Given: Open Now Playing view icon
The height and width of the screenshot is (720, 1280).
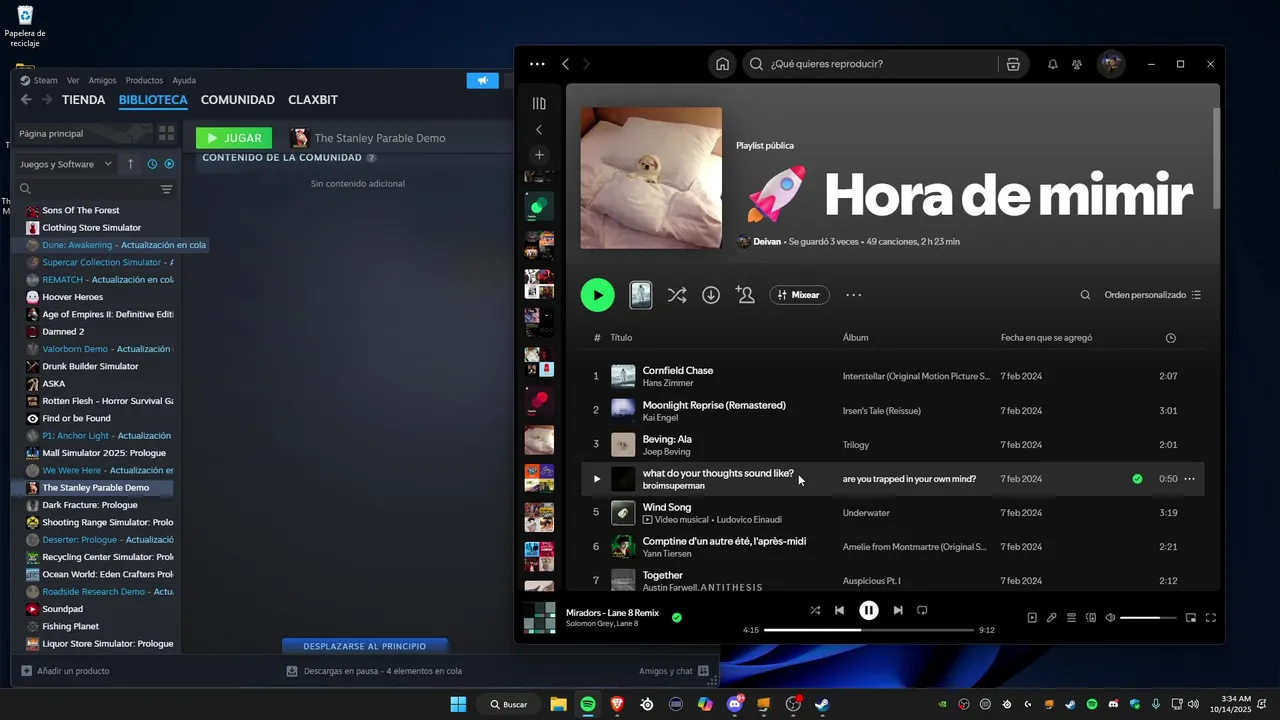Looking at the screenshot, I should (1032, 618).
